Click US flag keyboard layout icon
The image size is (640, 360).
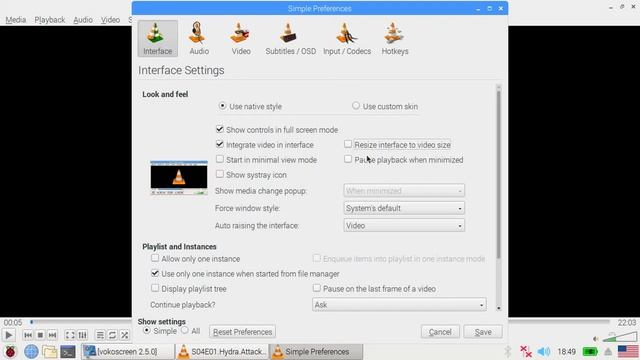[x=628, y=351]
